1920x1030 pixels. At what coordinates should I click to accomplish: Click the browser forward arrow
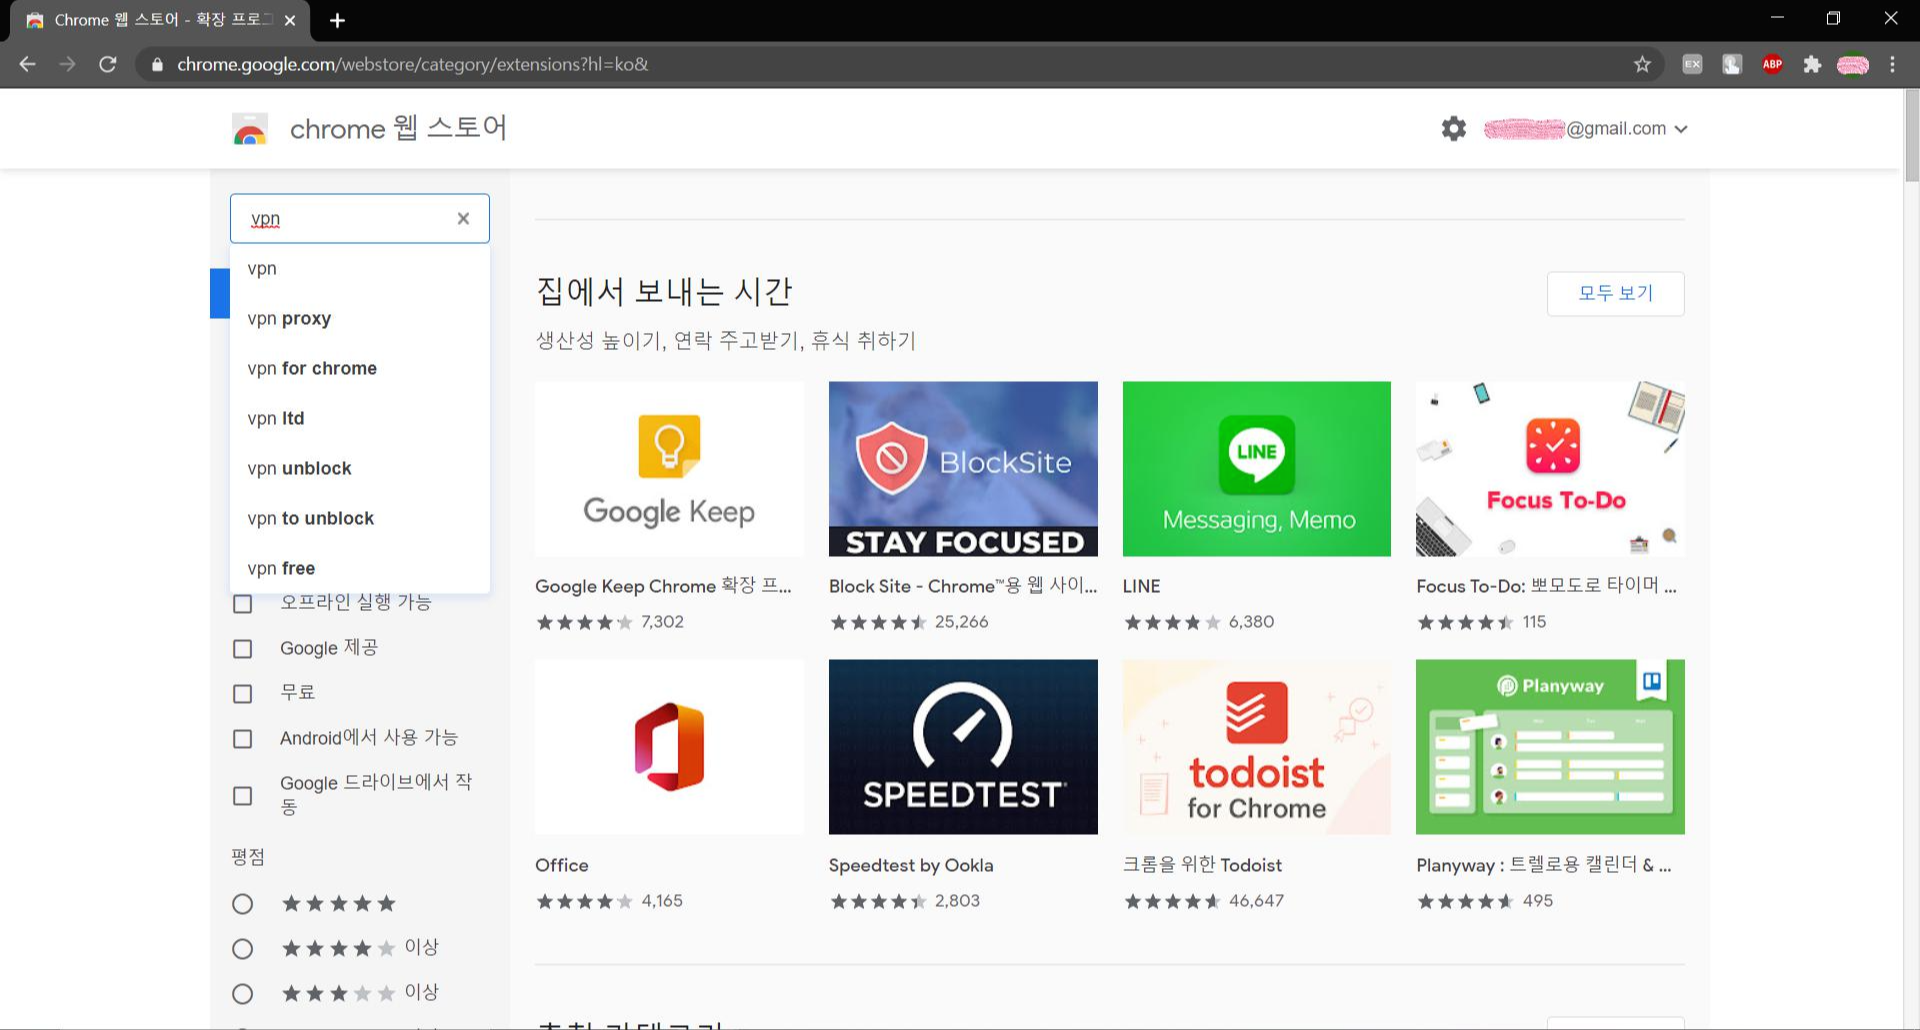tap(67, 64)
